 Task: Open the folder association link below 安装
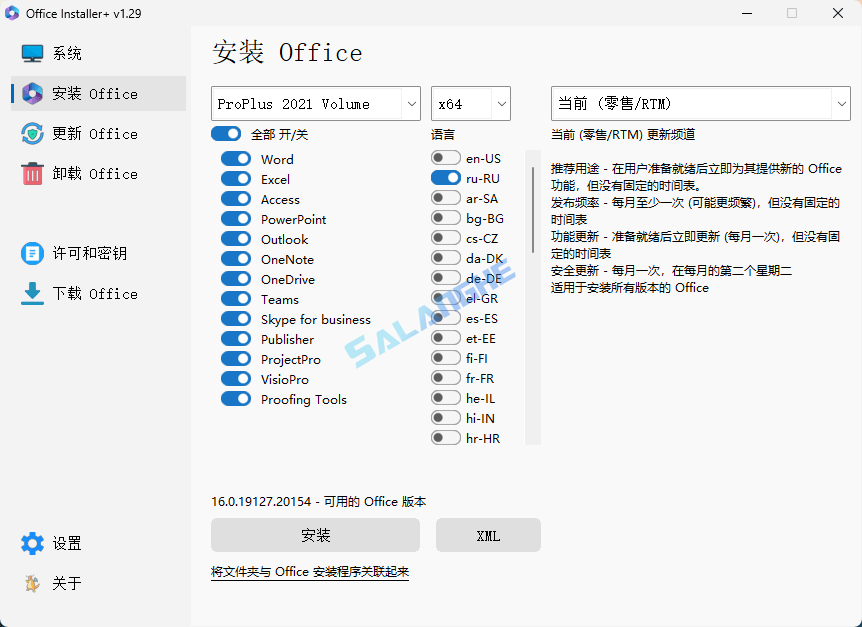coord(310,572)
